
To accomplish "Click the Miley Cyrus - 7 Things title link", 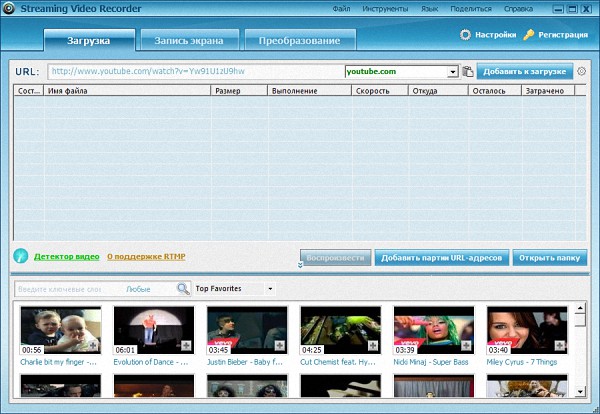I will click(522, 362).
